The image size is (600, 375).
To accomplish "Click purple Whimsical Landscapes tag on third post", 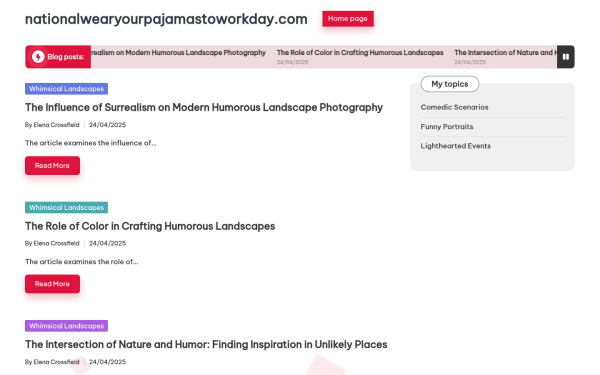I will [67, 326].
